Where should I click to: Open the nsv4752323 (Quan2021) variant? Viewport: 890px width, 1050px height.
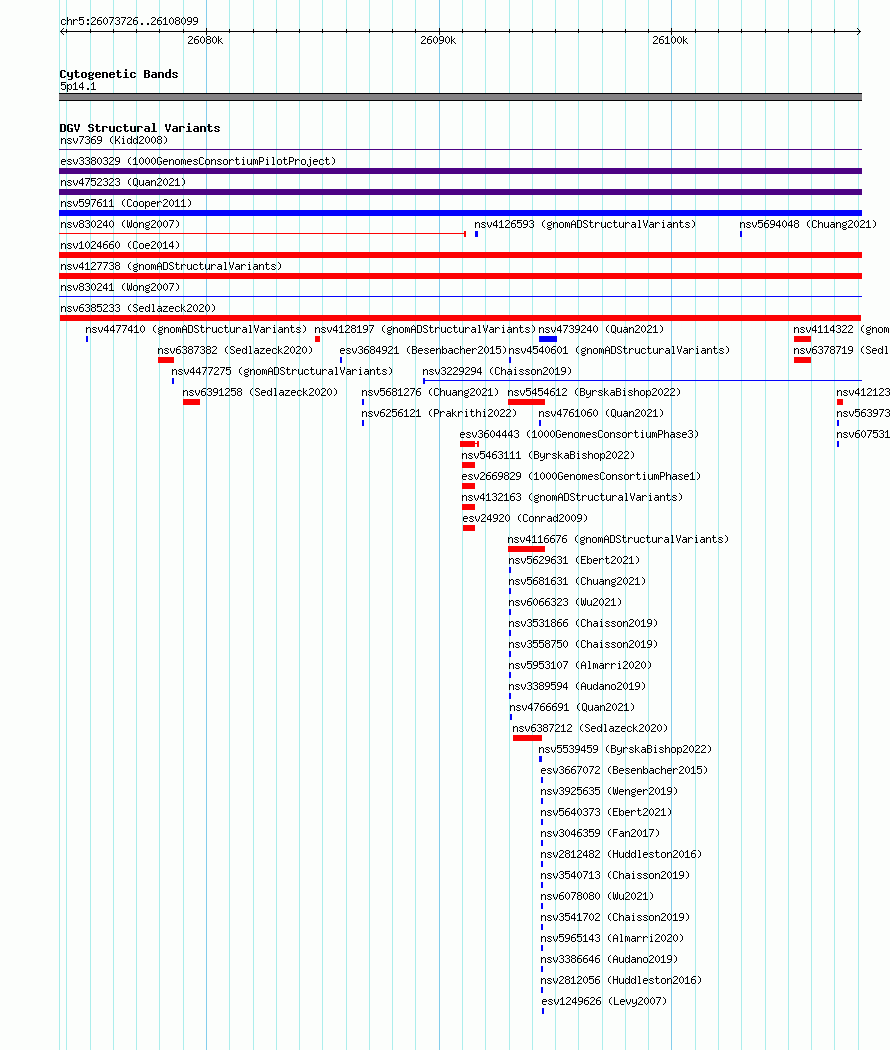[123, 182]
